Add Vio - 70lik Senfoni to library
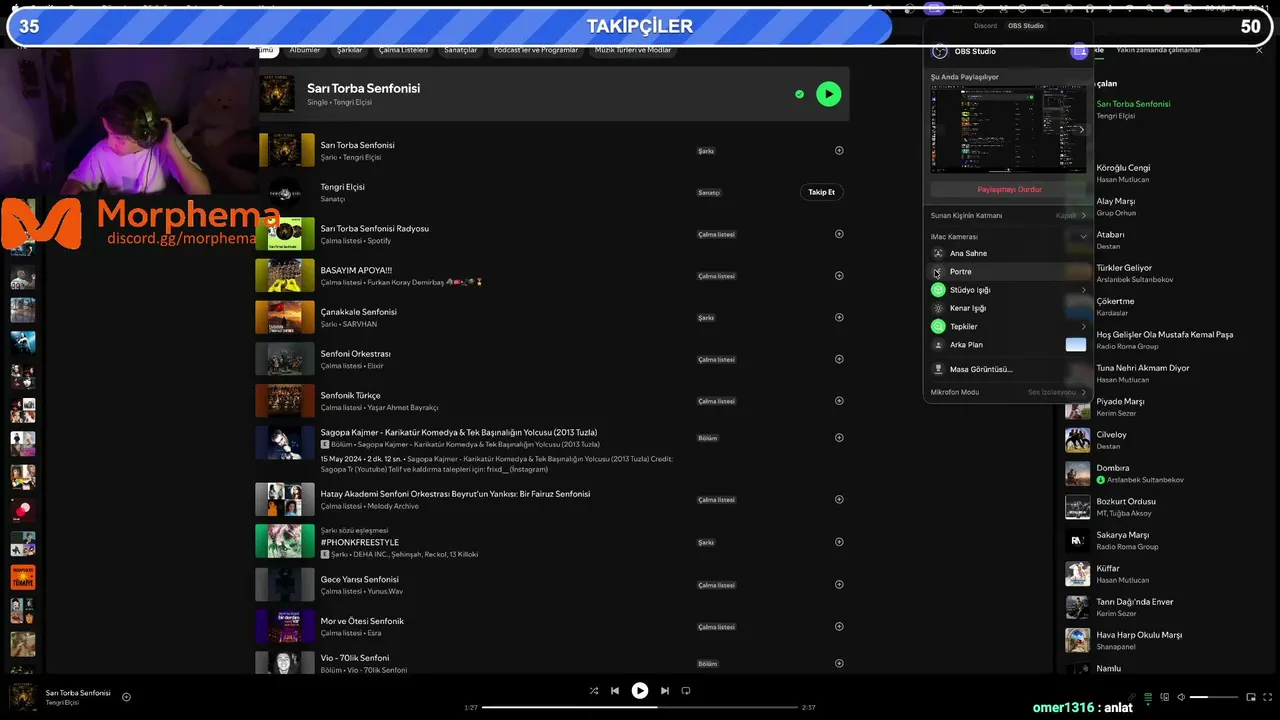The image size is (1280, 720). (839, 663)
